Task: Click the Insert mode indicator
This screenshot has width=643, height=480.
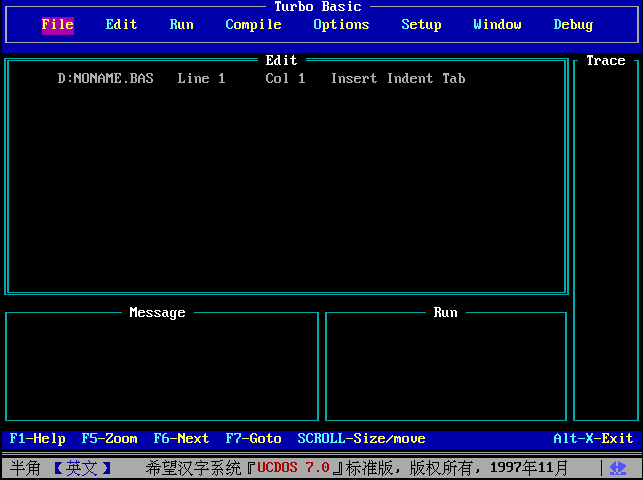Action: [x=353, y=78]
